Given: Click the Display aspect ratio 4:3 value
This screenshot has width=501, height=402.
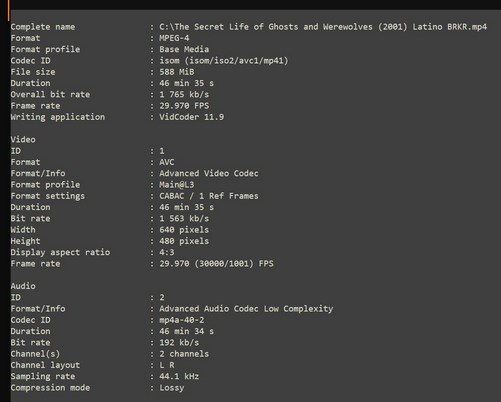Looking at the screenshot, I should point(167,252).
